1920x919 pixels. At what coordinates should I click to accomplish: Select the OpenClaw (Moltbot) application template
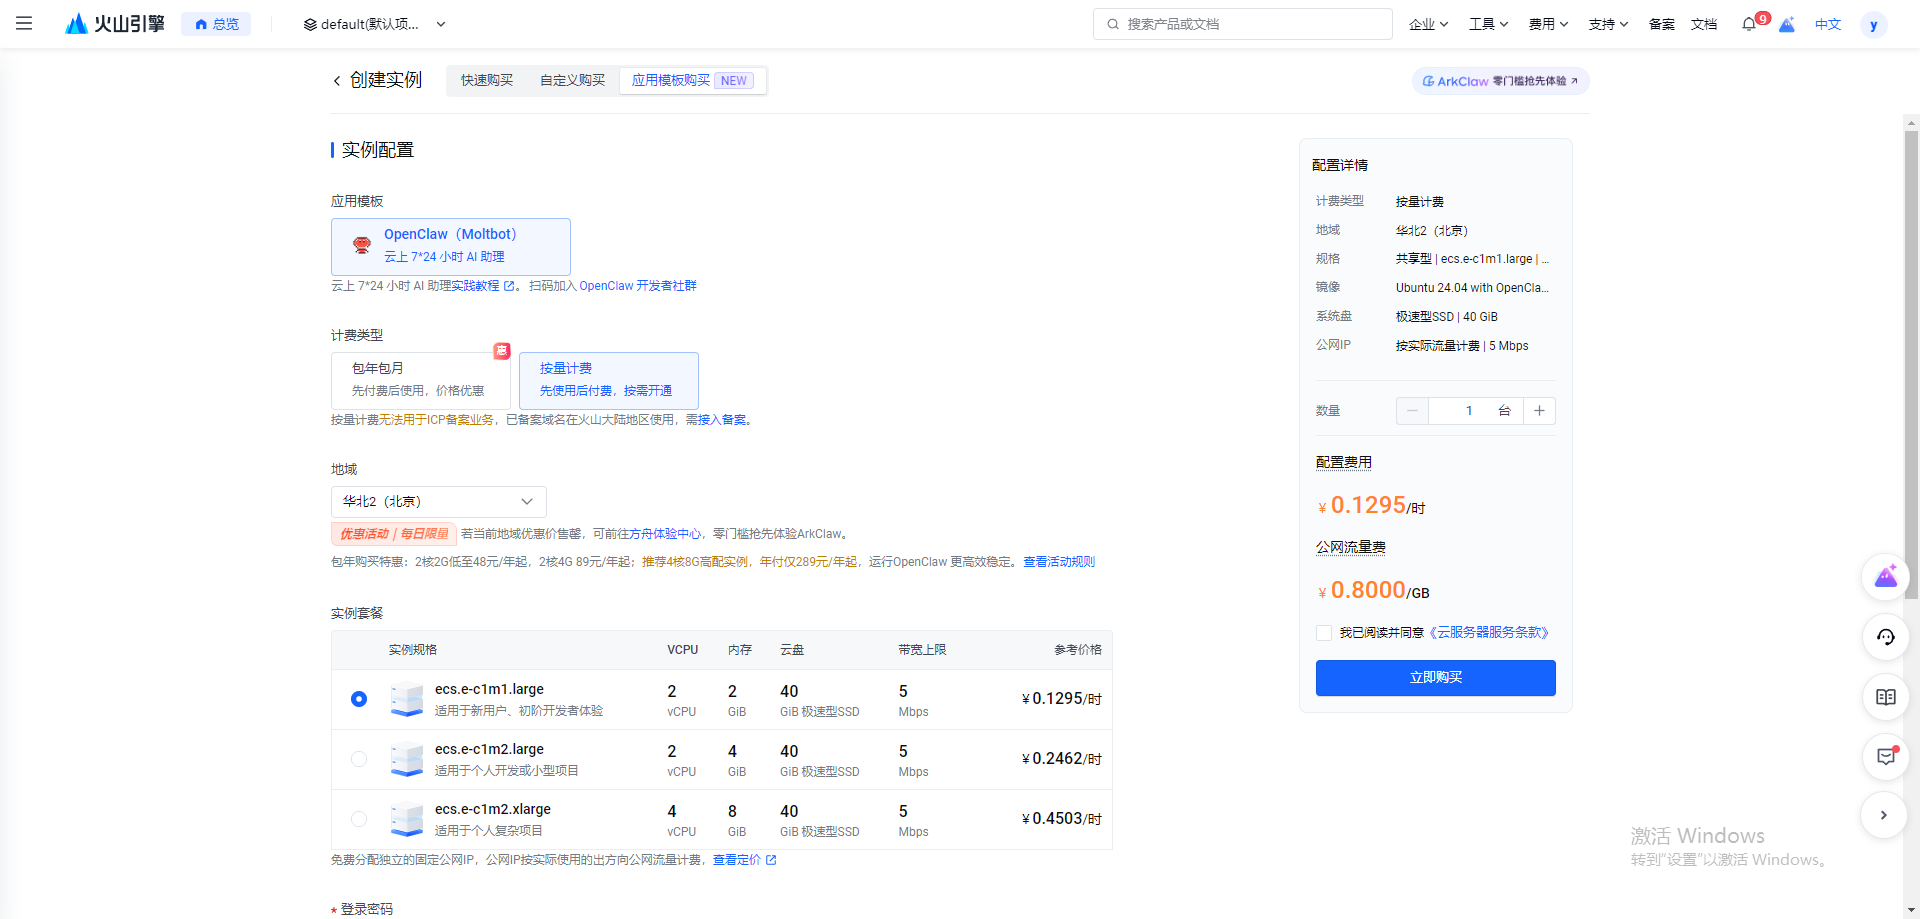pos(451,246)
